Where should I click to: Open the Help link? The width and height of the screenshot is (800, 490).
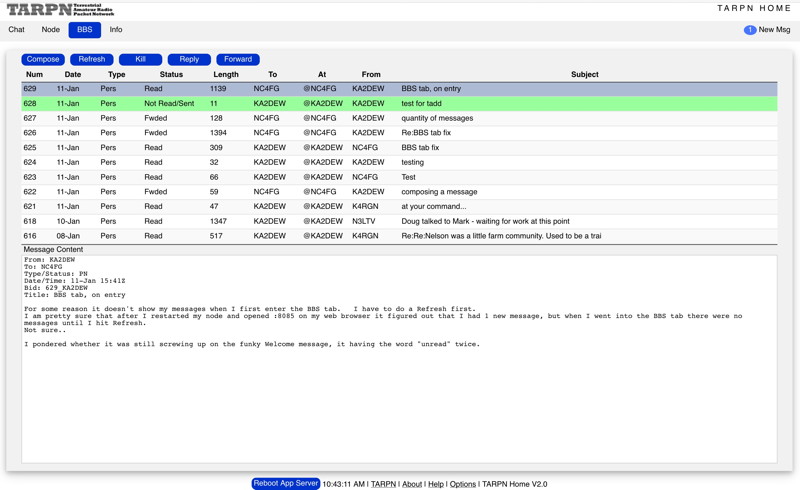click(436, 484)
